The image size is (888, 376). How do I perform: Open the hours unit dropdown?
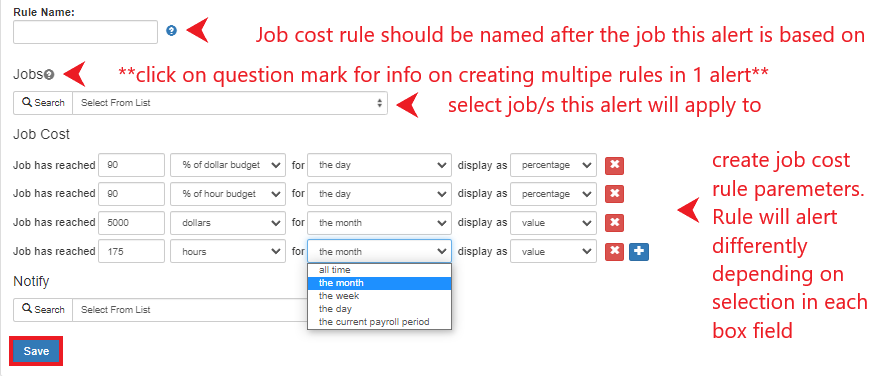(x=228, y=251)
